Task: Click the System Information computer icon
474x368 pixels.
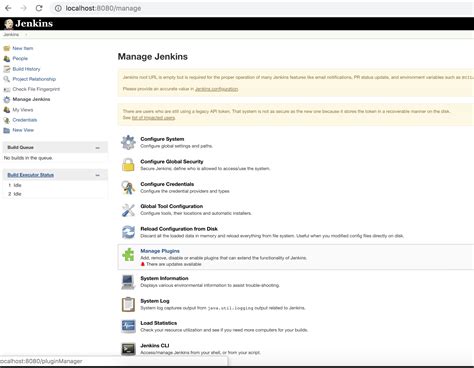Action: click(x=128, y=282)
